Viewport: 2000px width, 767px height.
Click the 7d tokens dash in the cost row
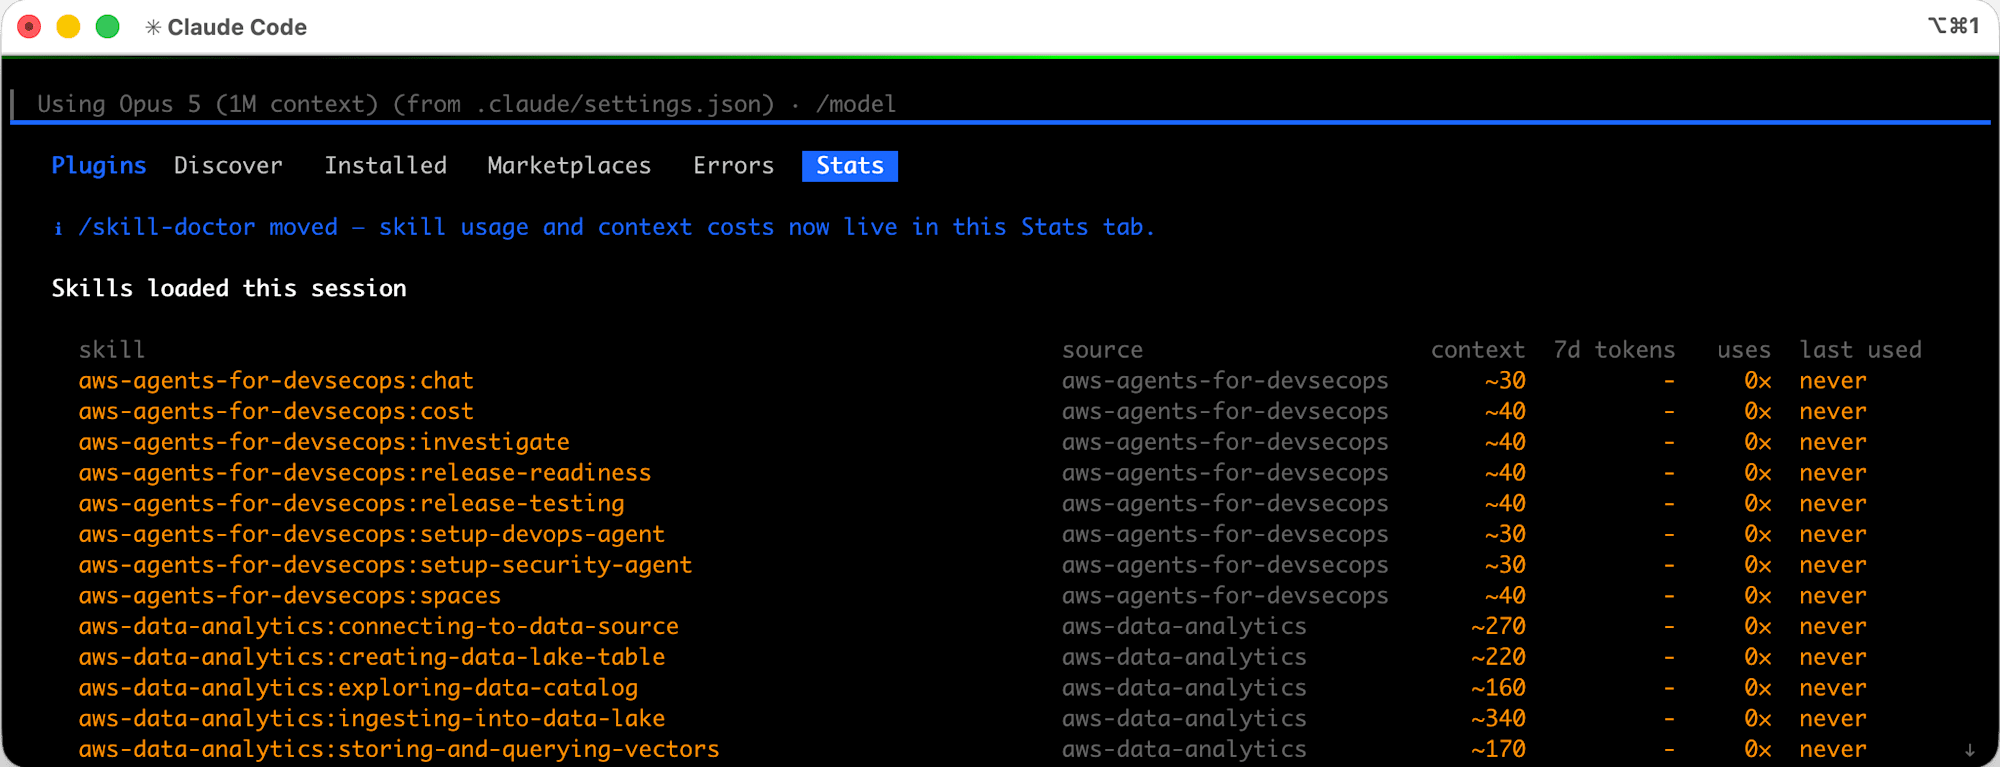tap(1669, 412)
